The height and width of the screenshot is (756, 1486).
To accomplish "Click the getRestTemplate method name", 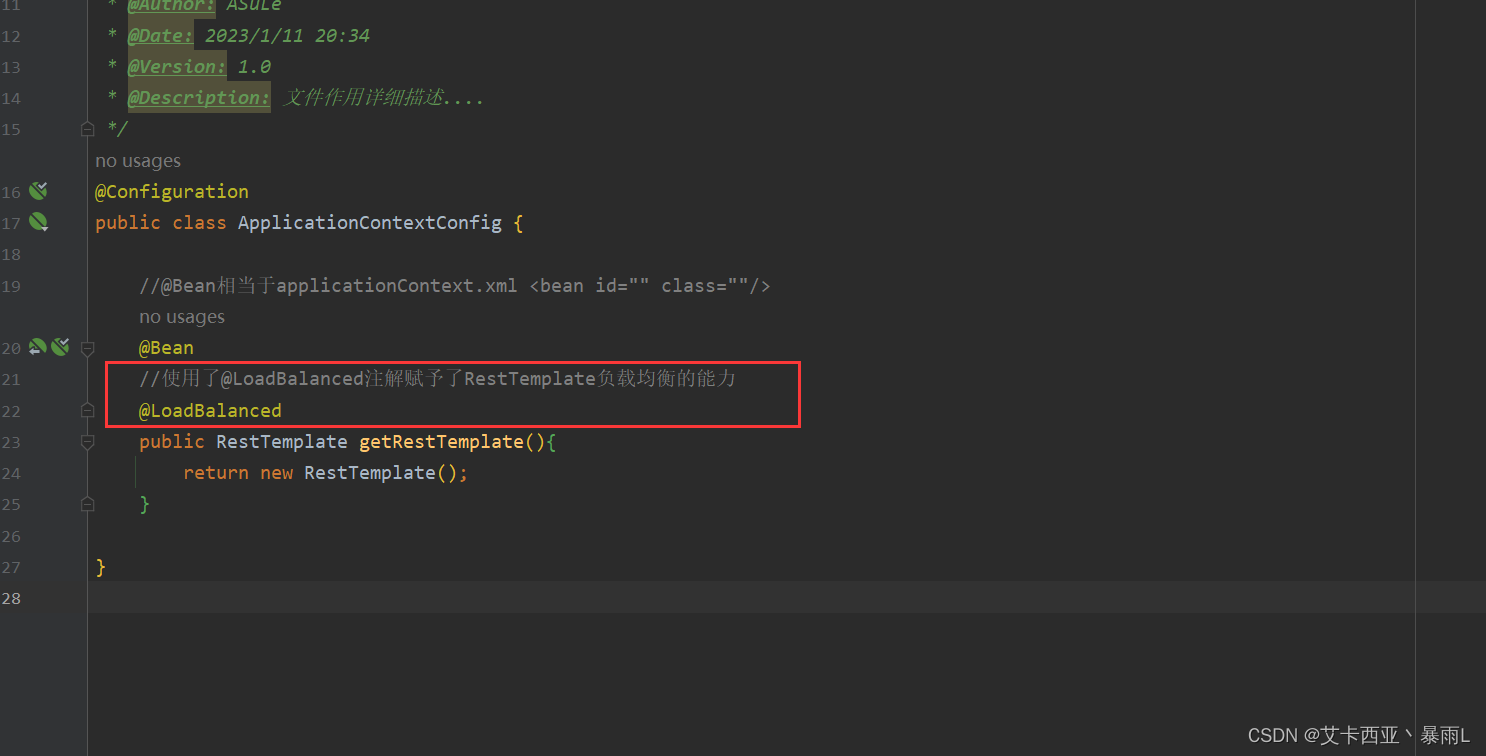I will [x=441, y=441].
